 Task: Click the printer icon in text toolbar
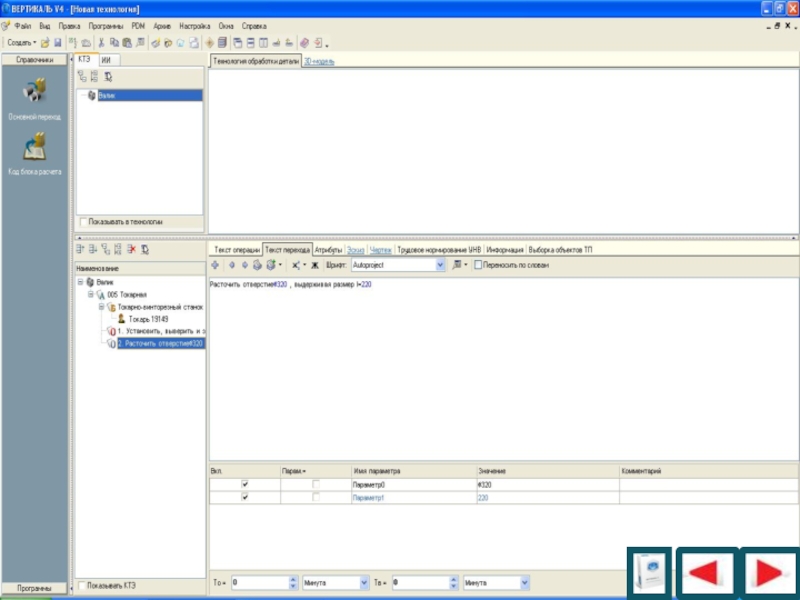[257, 265]
